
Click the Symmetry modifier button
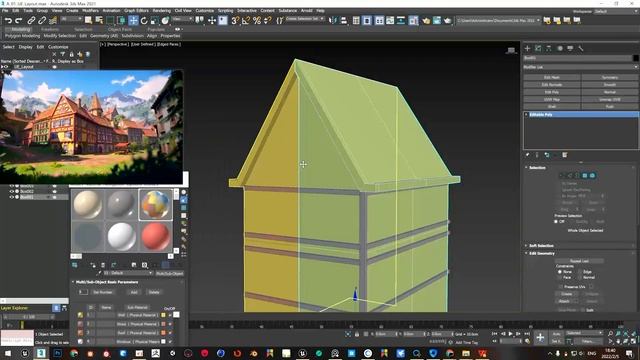pos(610,77)
